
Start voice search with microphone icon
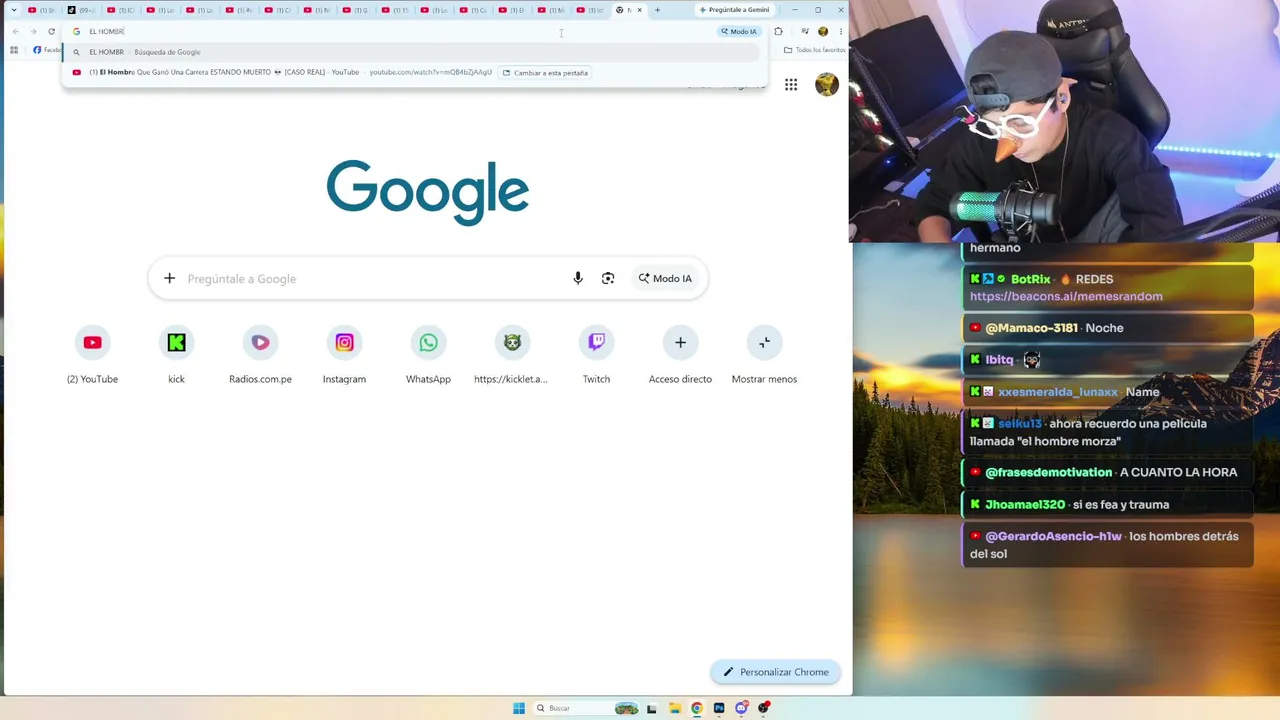point(578,278)
